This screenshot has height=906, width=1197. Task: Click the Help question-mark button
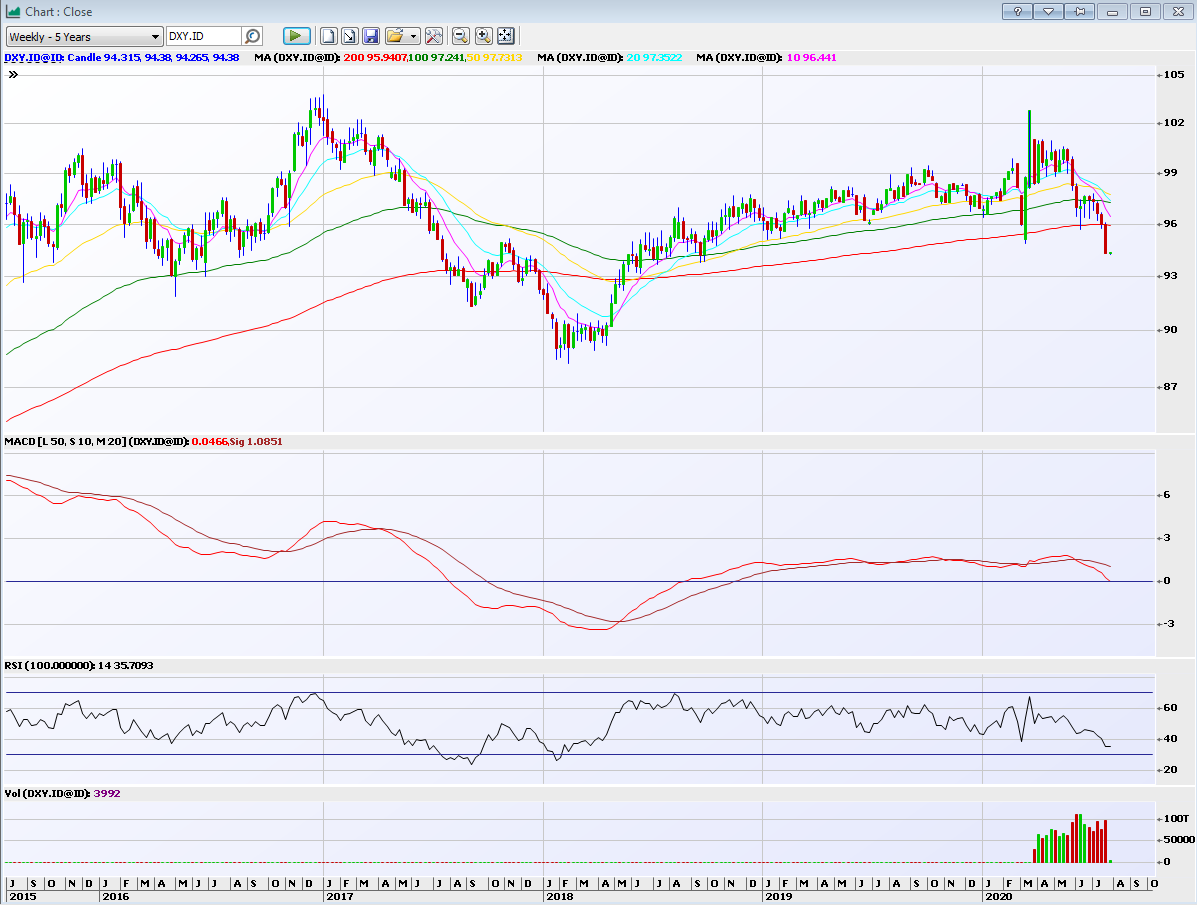tap(1017, 11)
